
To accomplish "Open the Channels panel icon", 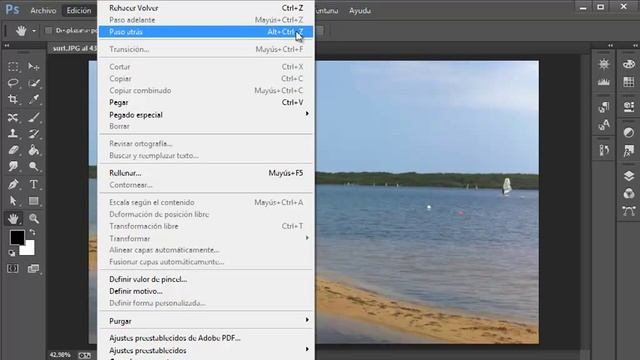I will (629, 193).
